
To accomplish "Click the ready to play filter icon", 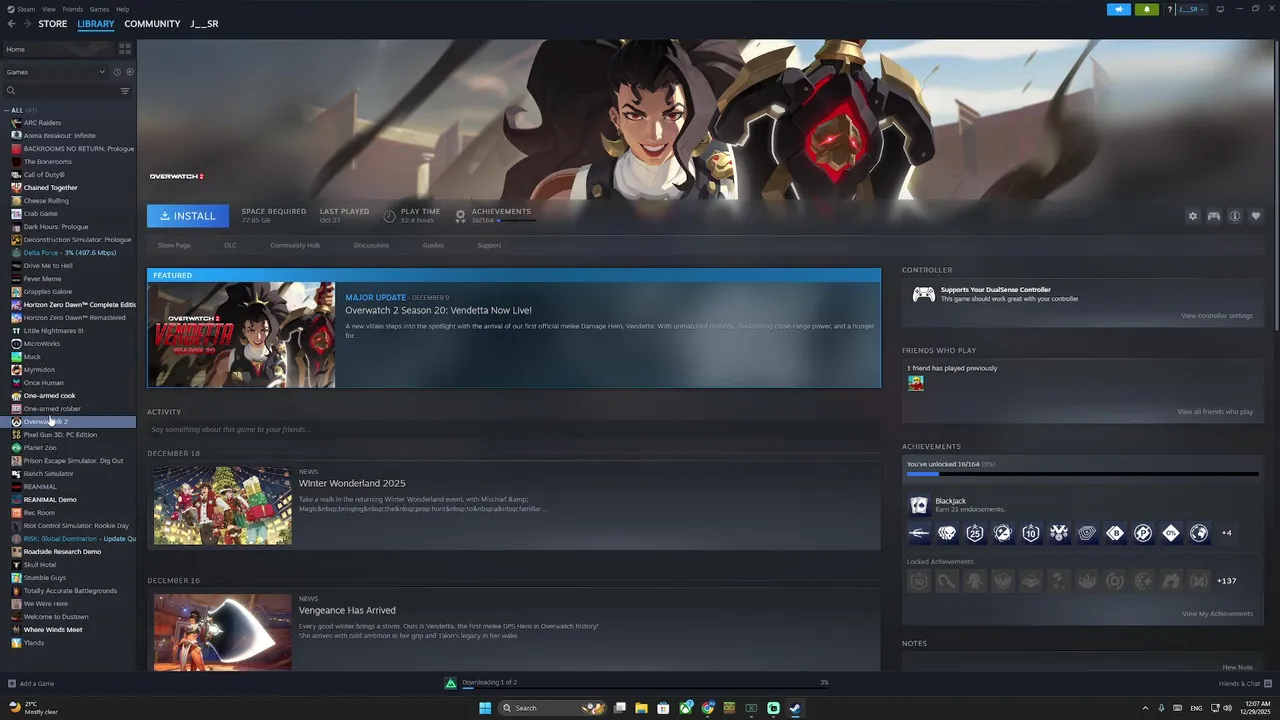I will 130,72.
